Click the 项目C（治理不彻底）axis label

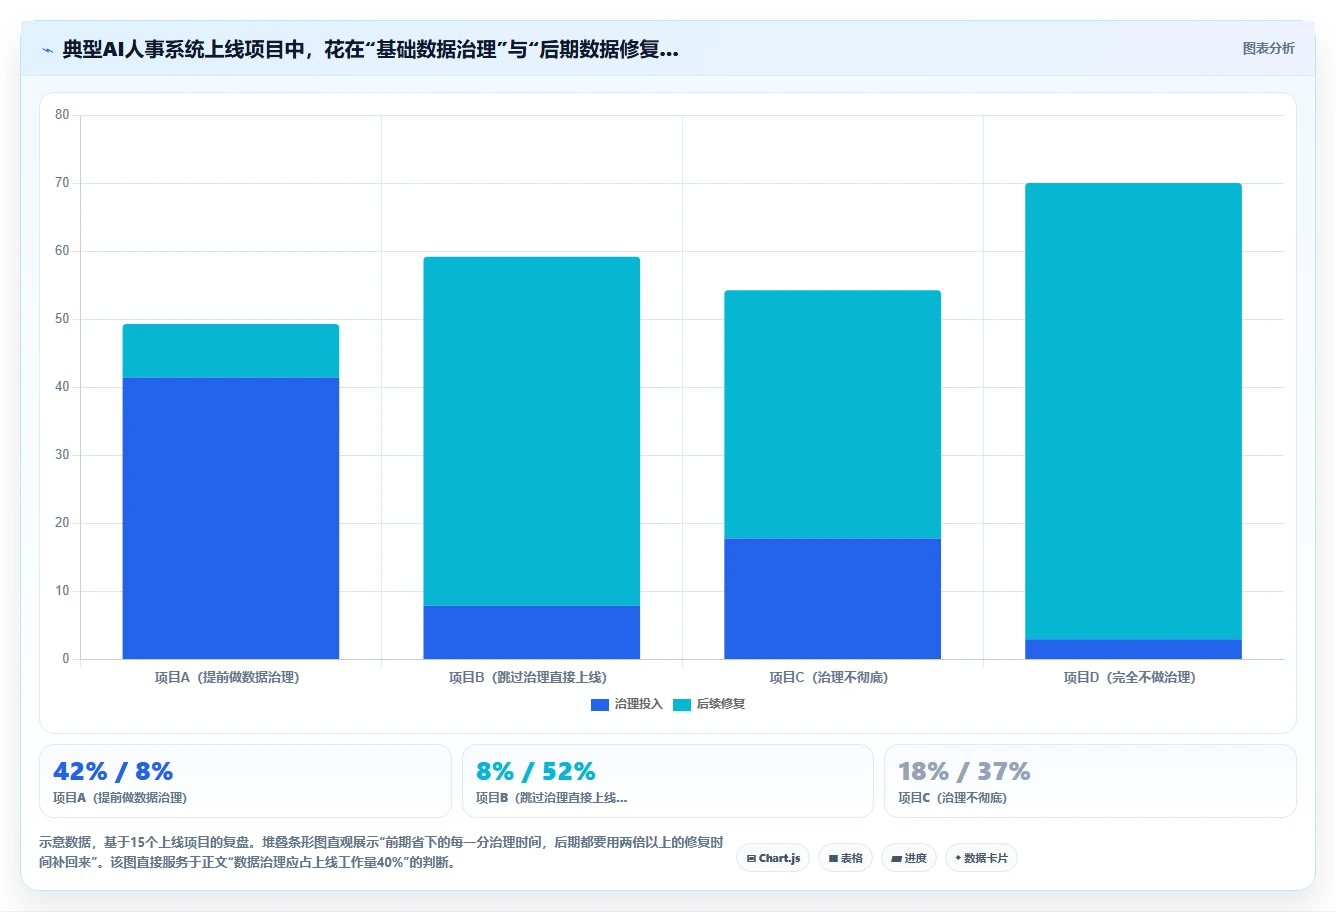click(829, 677)
